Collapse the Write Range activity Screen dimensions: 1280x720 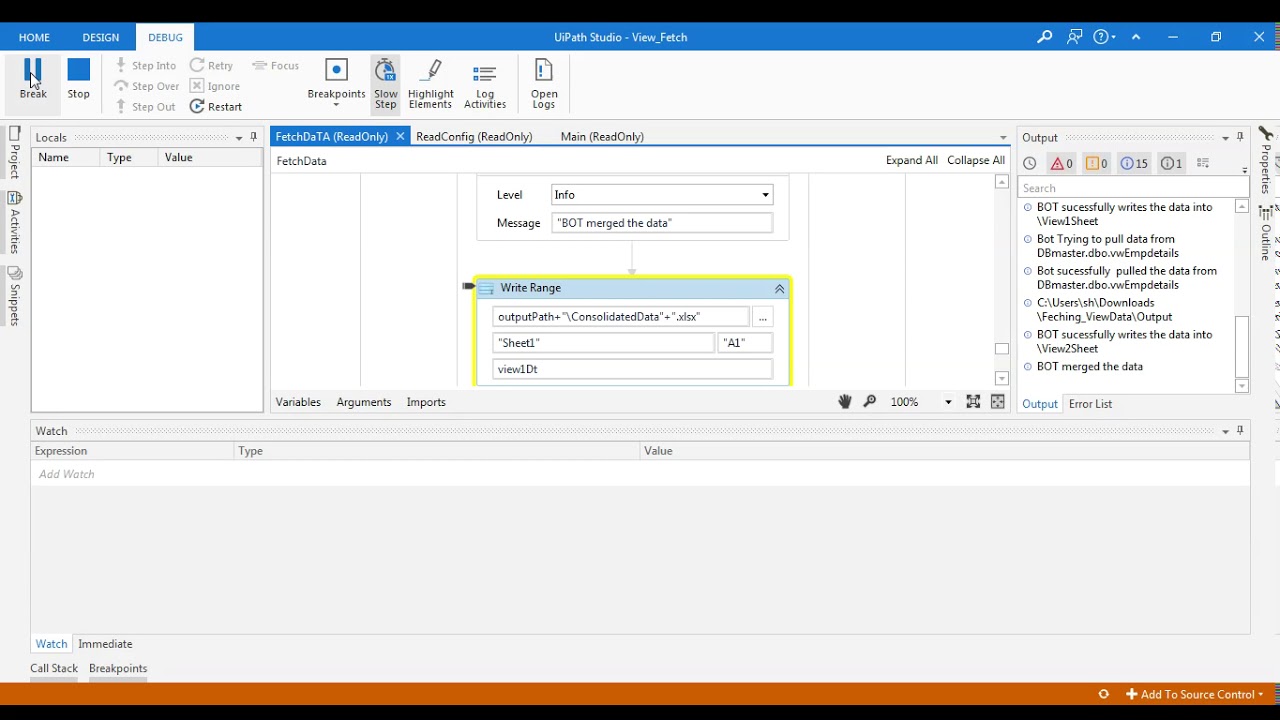point(779,289)
